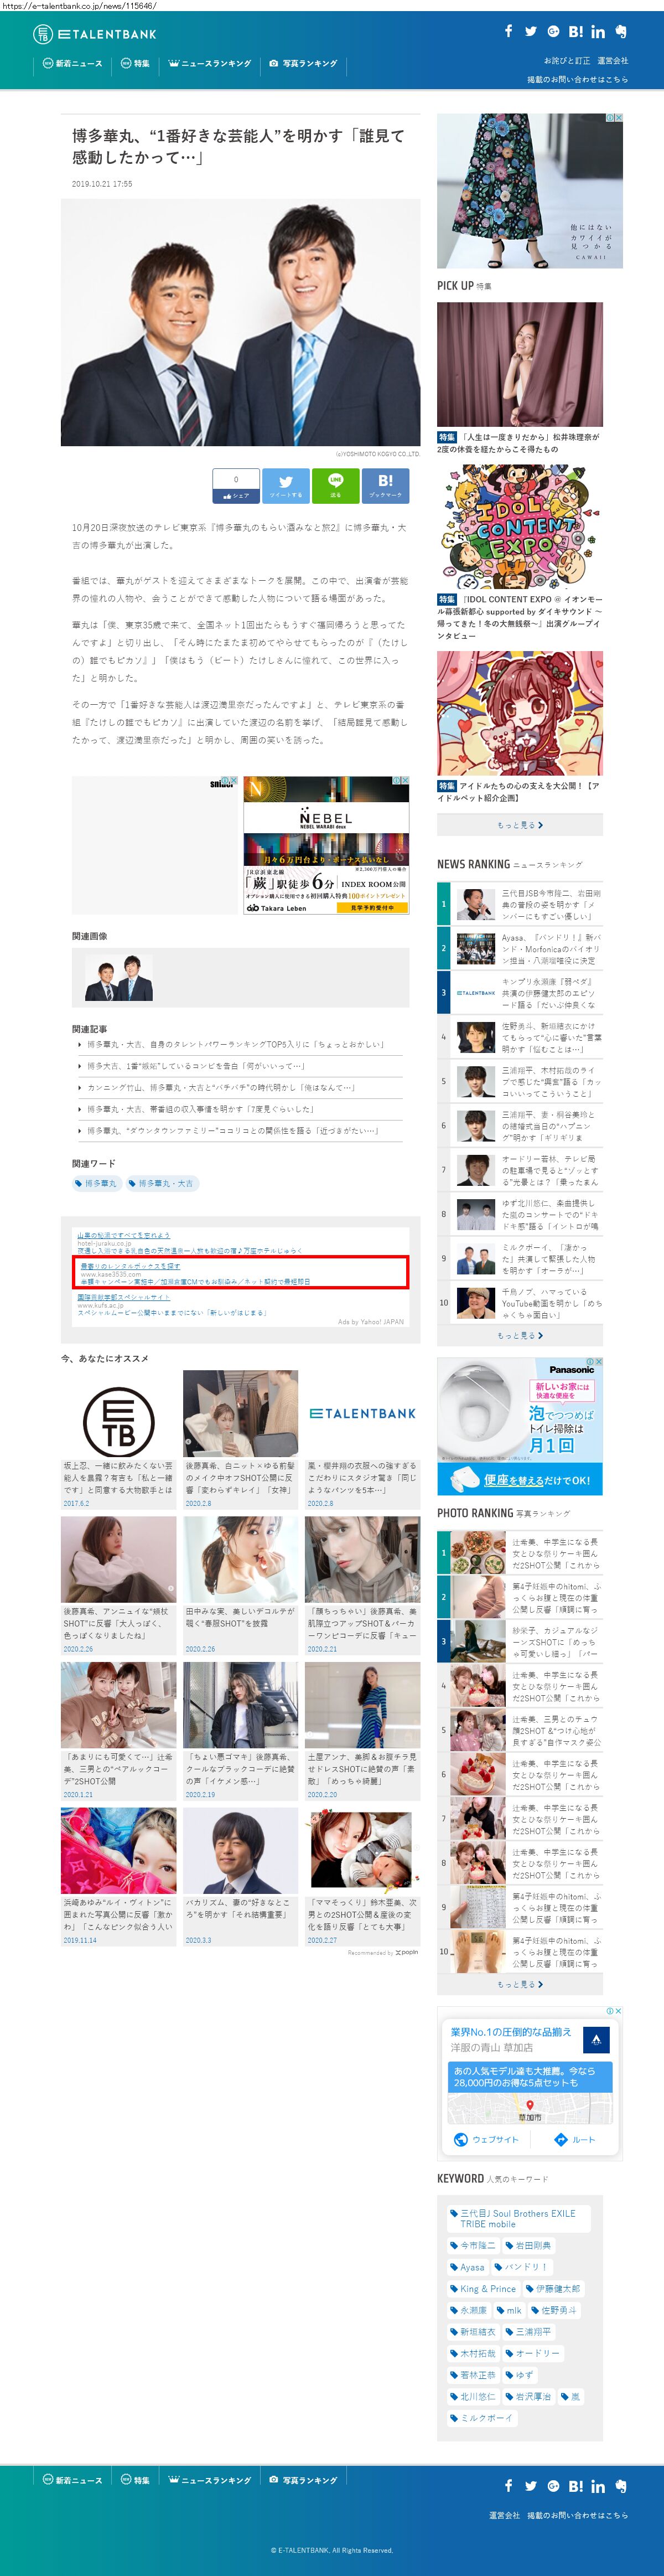Click the E-TALENTBANK logo in header

(95, 34)
